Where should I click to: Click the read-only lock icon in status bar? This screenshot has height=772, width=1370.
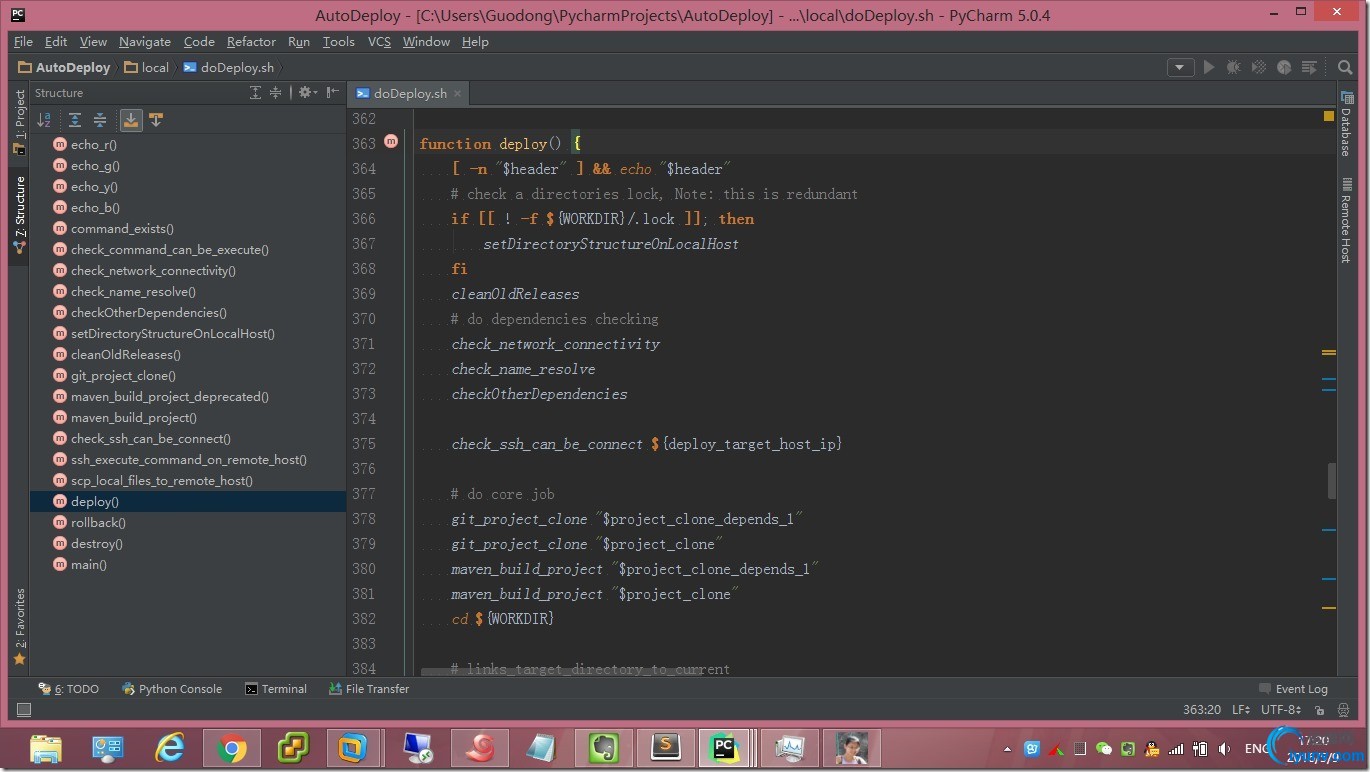coord(1320,710)
